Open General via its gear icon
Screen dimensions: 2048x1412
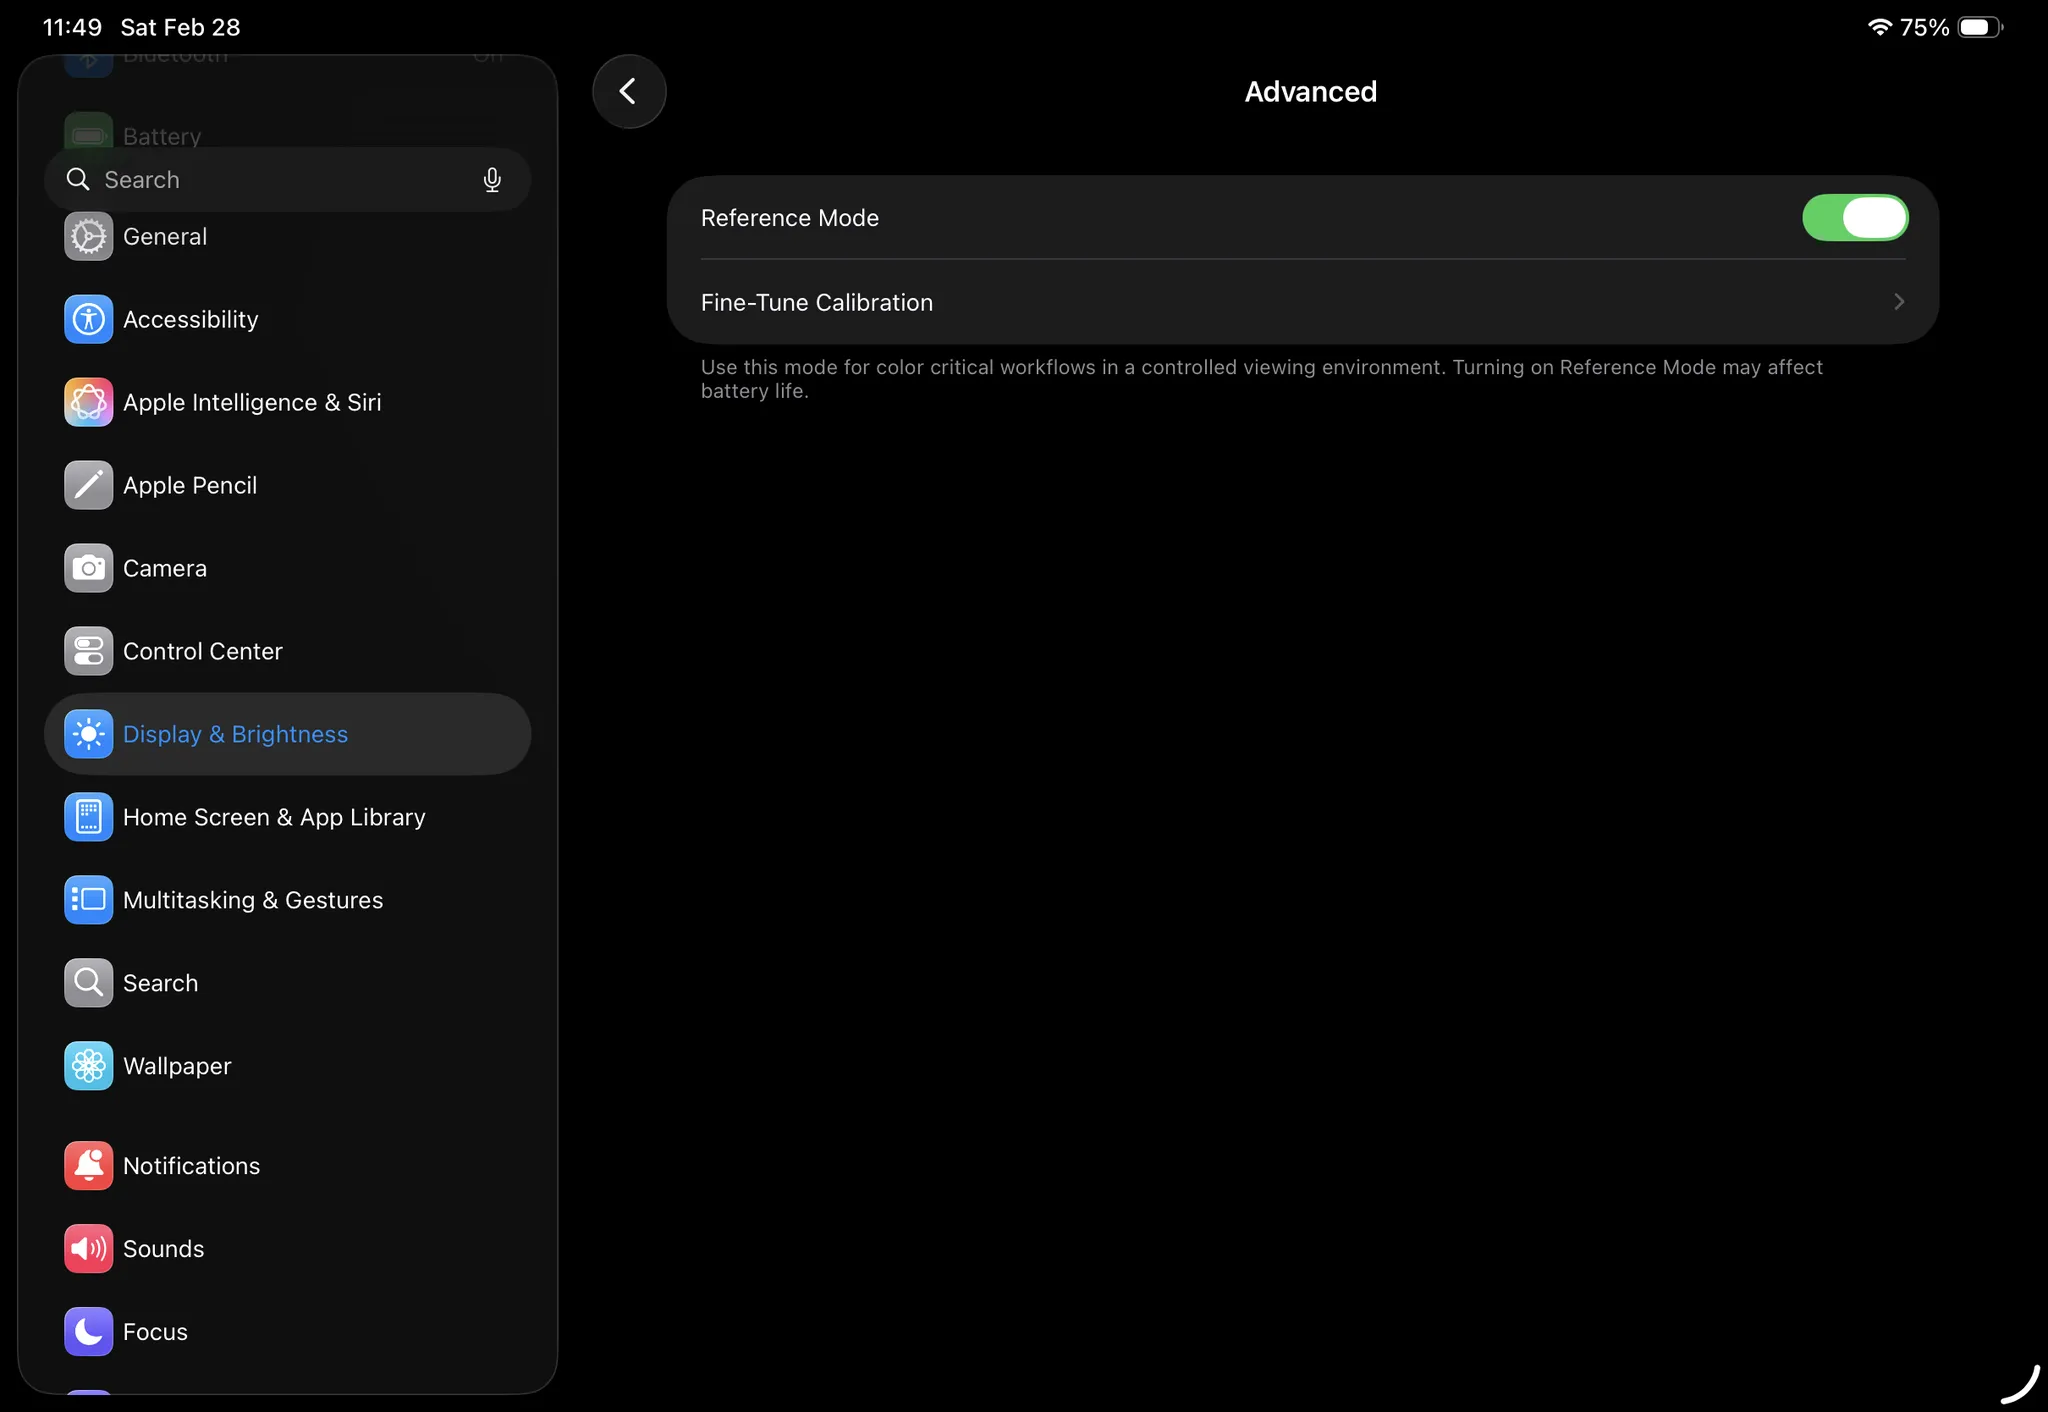point(88,237)
